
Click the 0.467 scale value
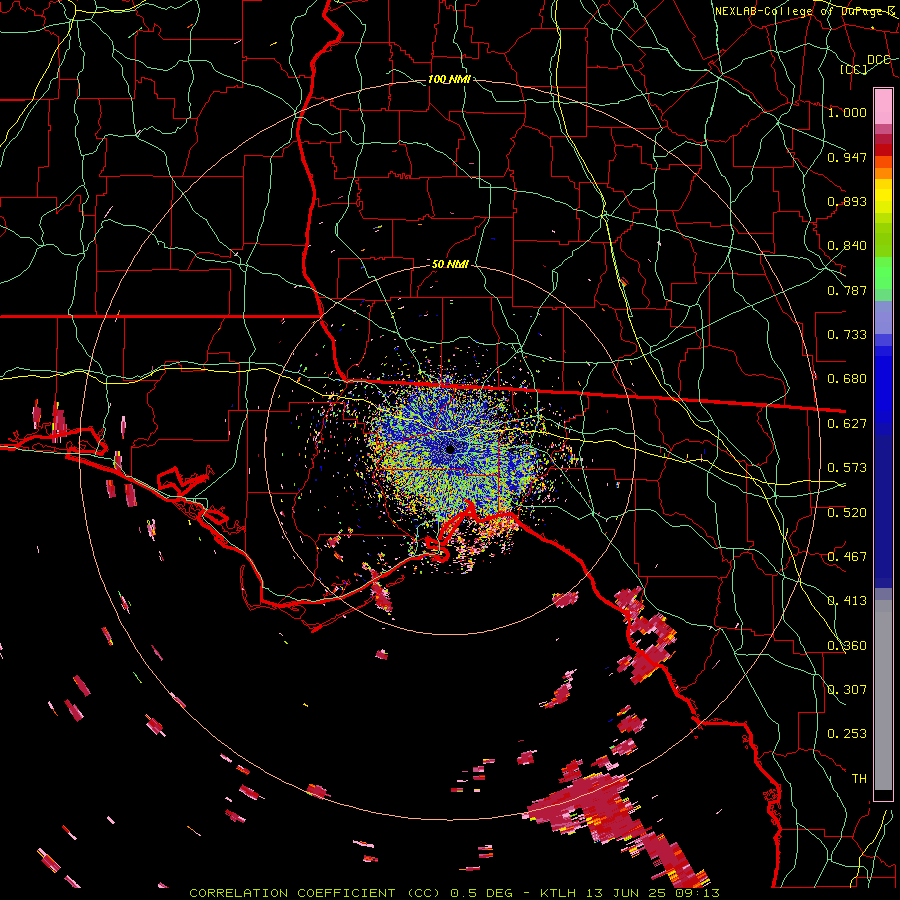point(847,557)
